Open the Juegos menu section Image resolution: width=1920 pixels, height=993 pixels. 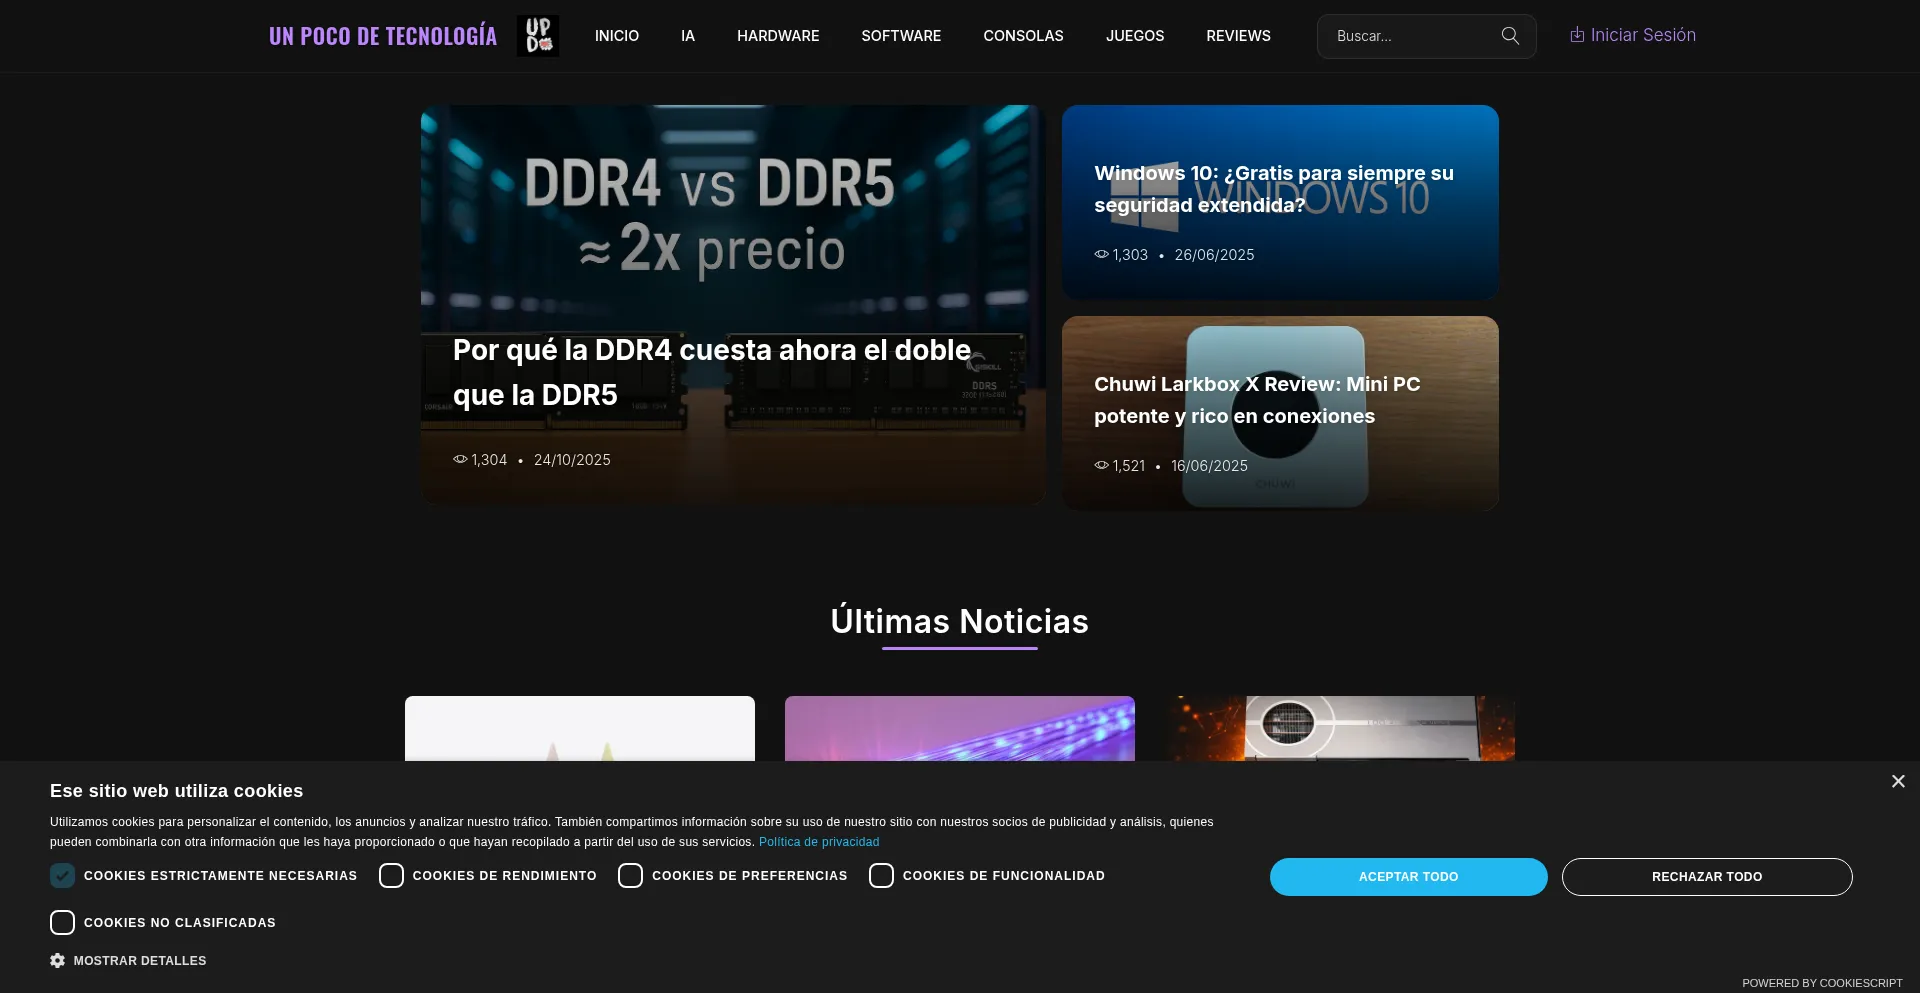pyautogui.click(x=1135, y=36)
